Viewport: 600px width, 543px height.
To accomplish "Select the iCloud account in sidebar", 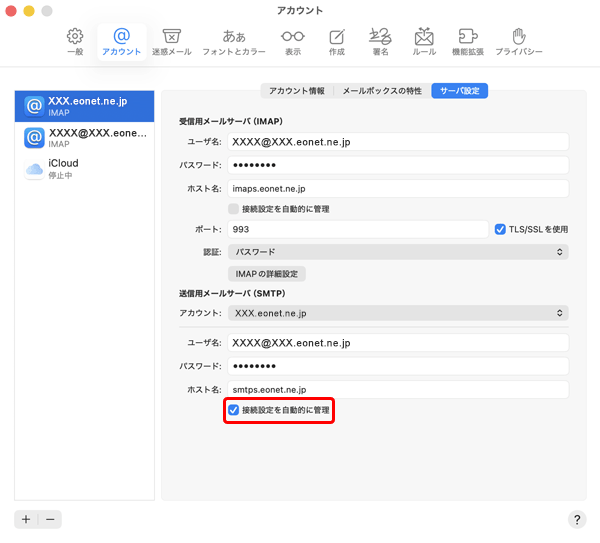I will (85, 169).
